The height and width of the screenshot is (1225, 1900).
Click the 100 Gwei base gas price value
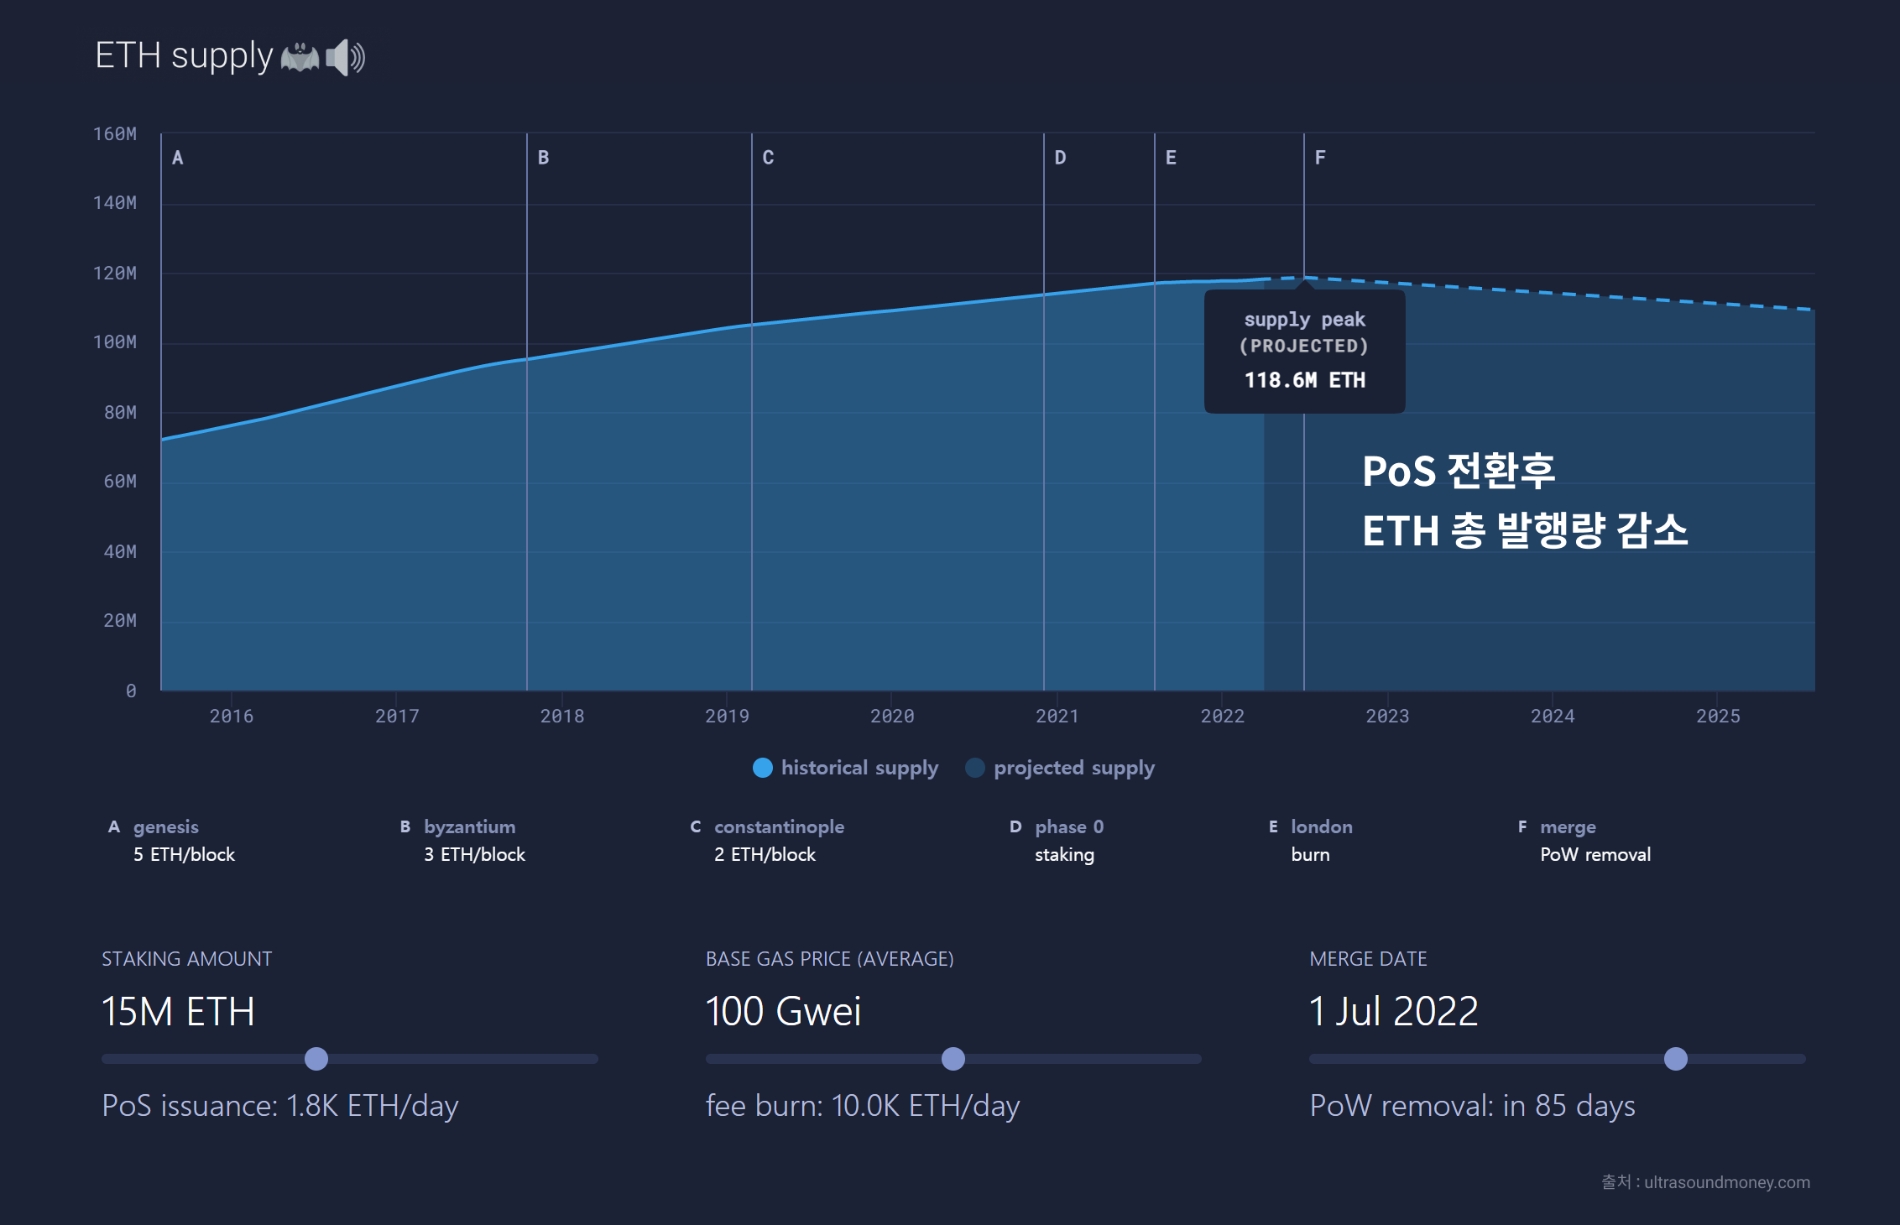784,1012
